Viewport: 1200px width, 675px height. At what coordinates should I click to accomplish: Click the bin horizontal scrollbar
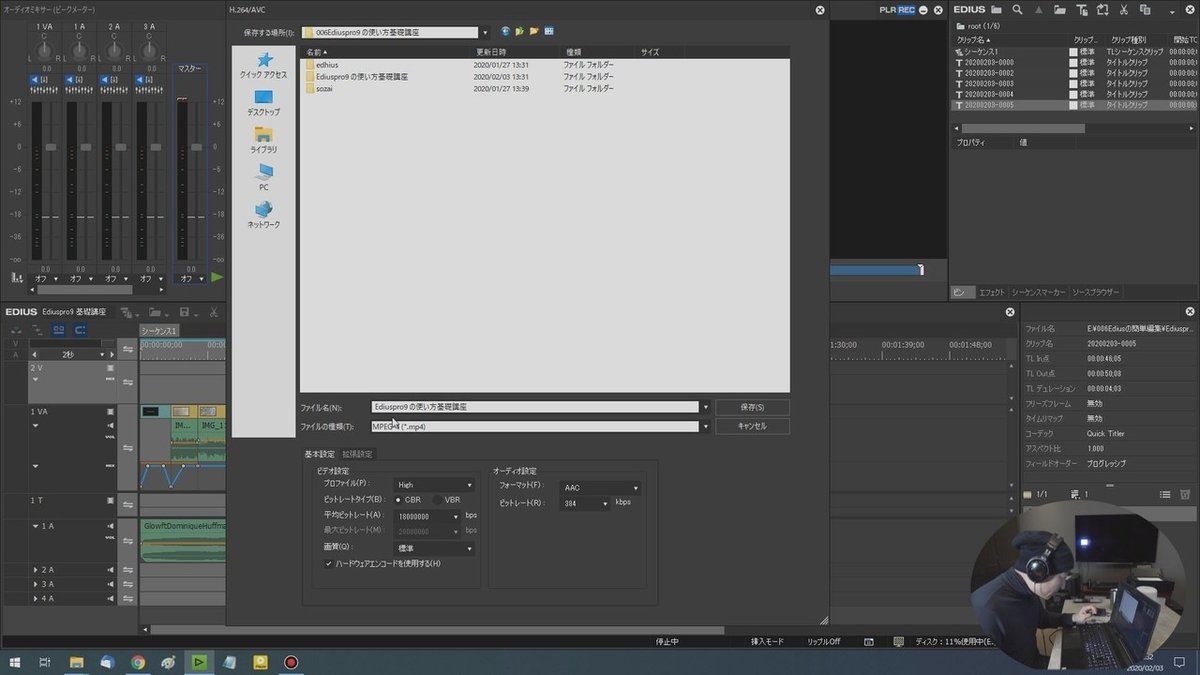pyautogui.click(x=1022, y=128)
